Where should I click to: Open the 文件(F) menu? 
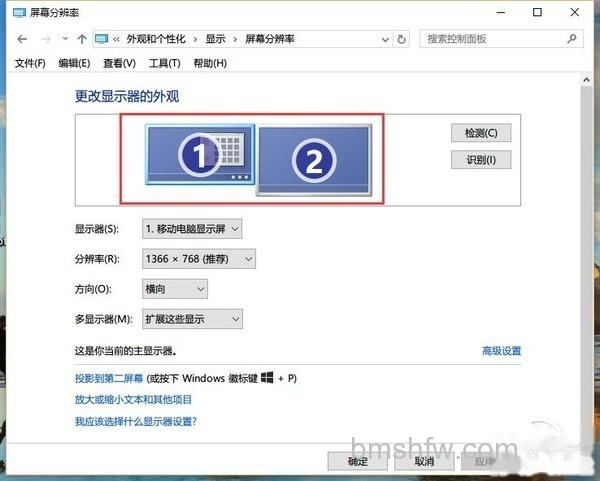click(30, 63)
